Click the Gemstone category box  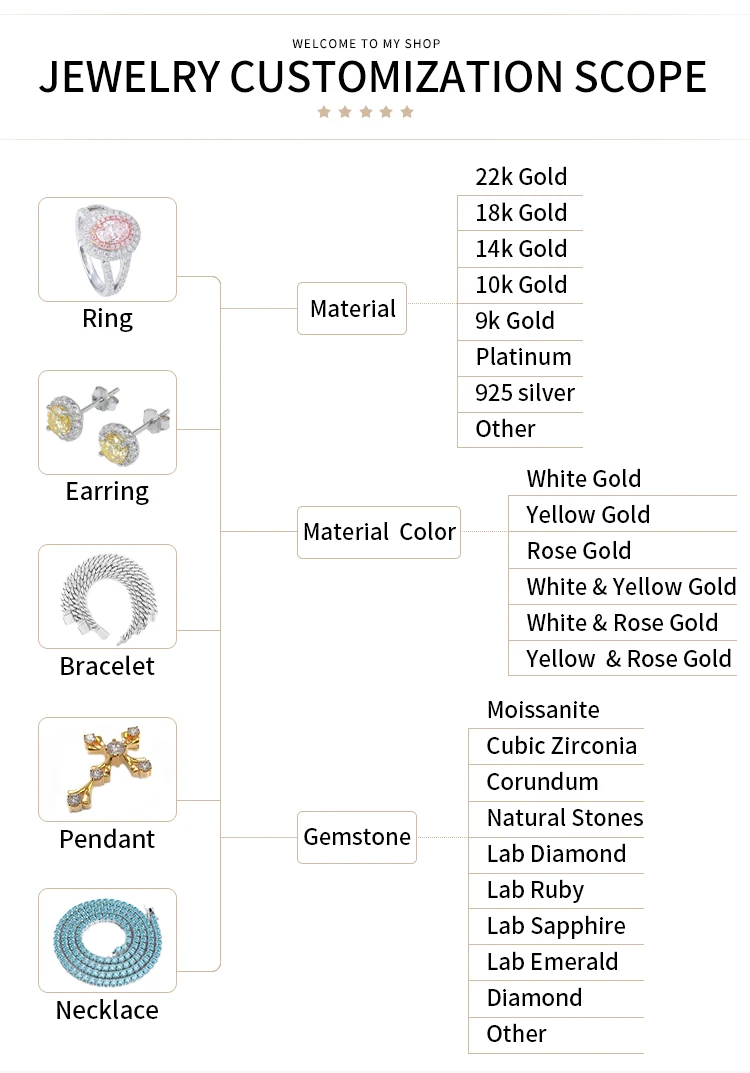357,837
